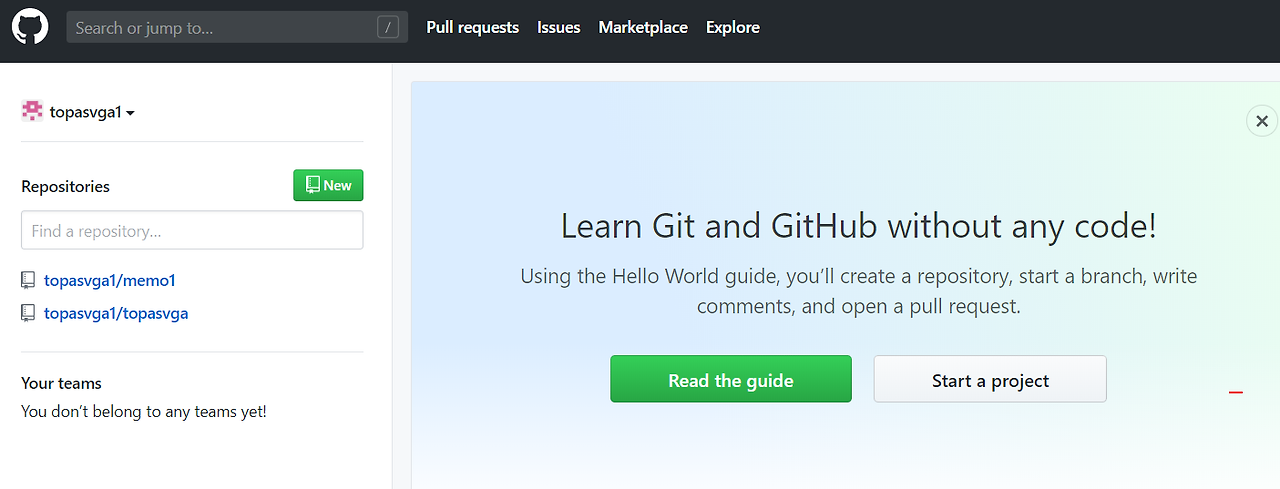Viewport: 1280px width, 489px height.
Task: Create a repository with the New button
Action: pyautogui.click(x=328, y=185)
